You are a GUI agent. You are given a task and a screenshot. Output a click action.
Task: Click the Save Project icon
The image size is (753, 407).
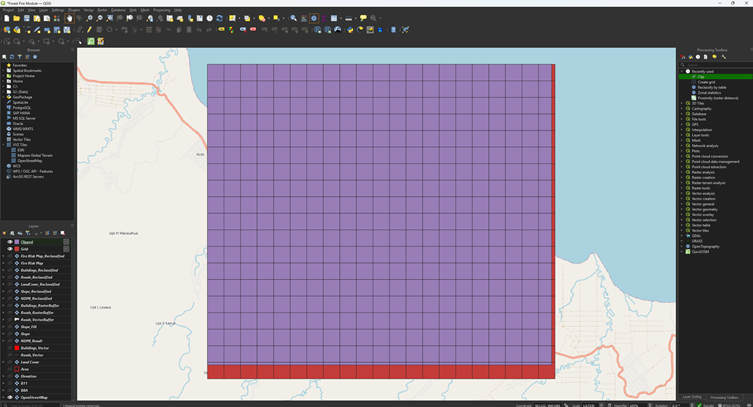(x=26, y=18)
